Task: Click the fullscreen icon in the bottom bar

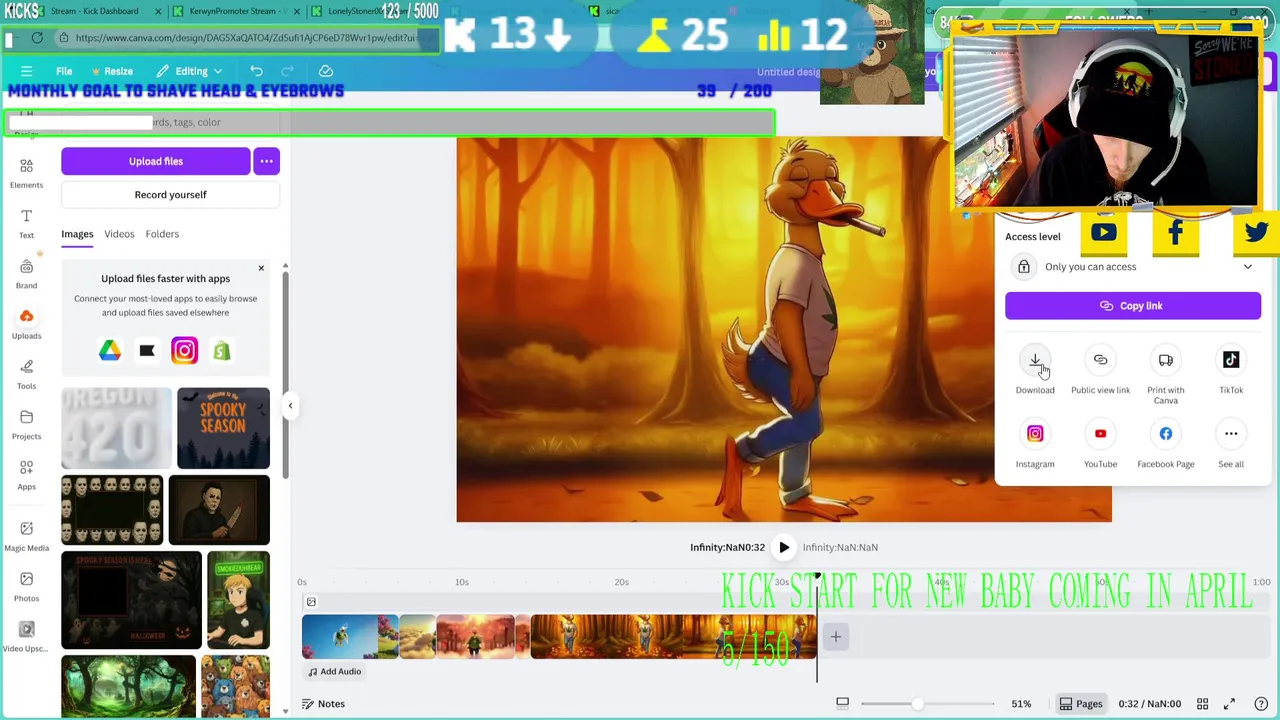Action: 1229,704
